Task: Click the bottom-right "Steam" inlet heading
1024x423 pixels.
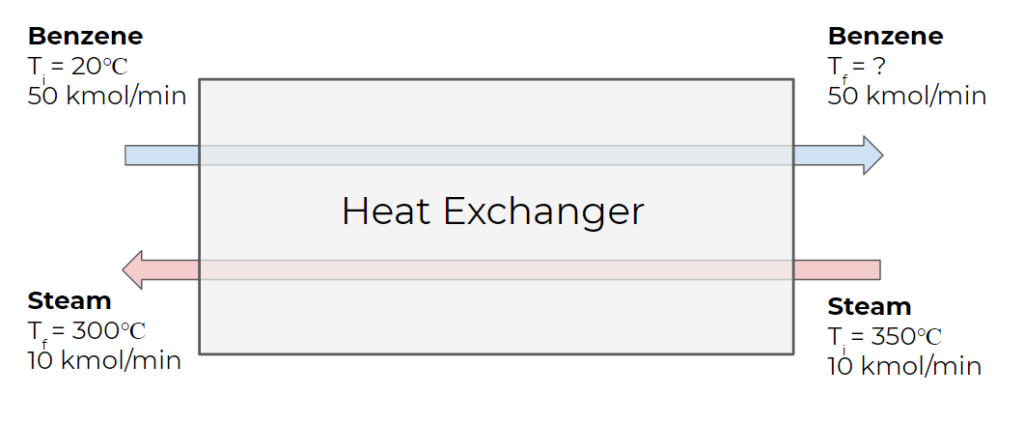Action: (869, 306)
